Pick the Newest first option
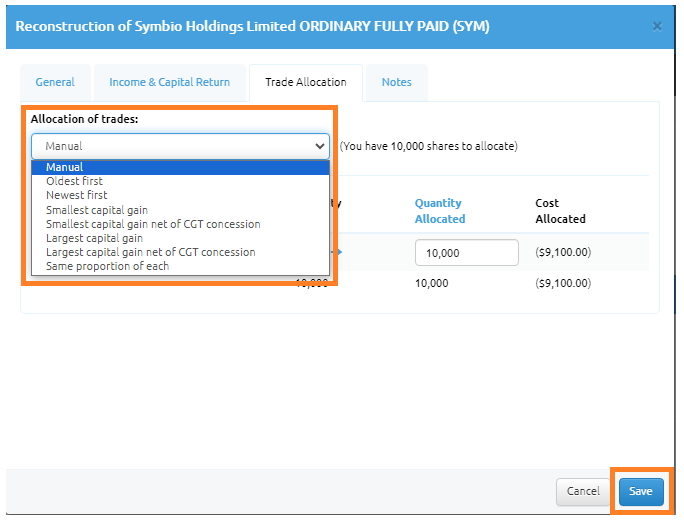Viewport: 684px width, 521px height. (x=77, y=196)
